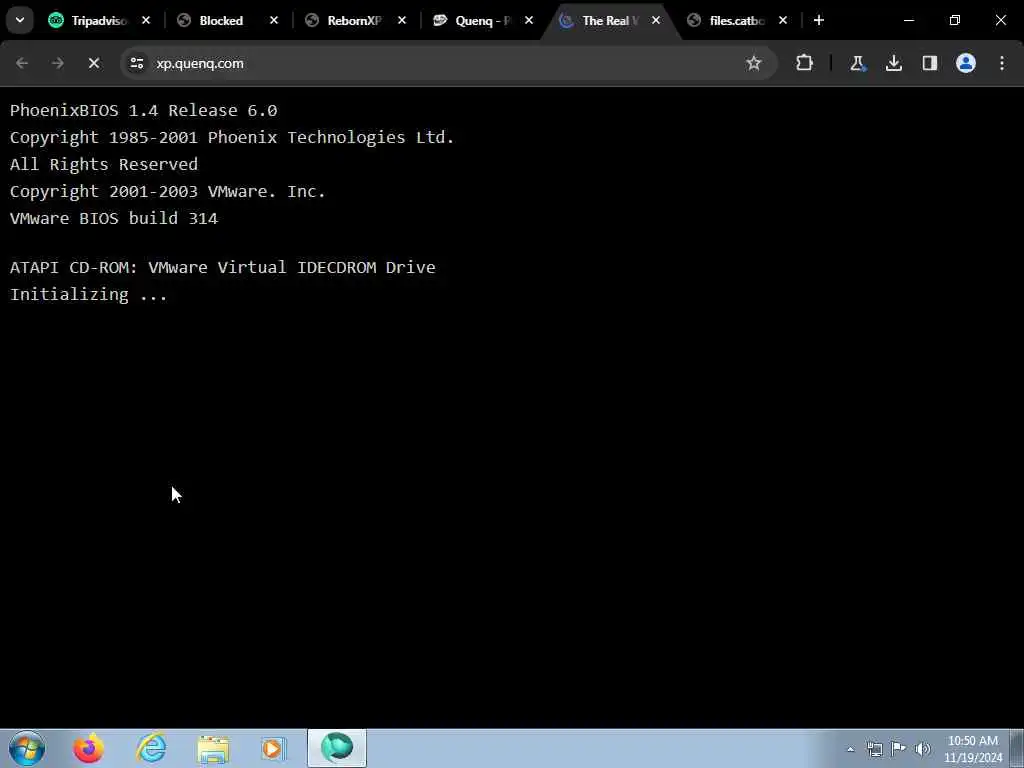Close the Blocked tab
1024x768 pixels.
coord(274,21)
